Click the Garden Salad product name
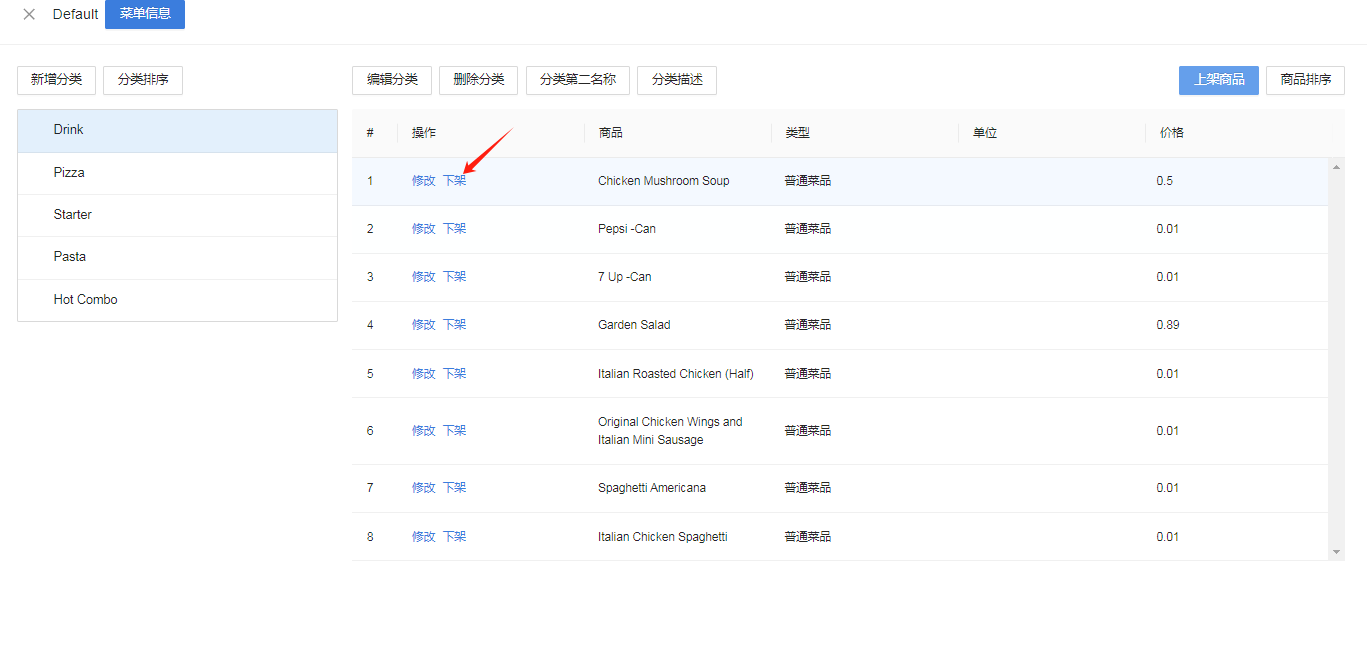Screen dimensions: 1367x645 pos(634,325)
